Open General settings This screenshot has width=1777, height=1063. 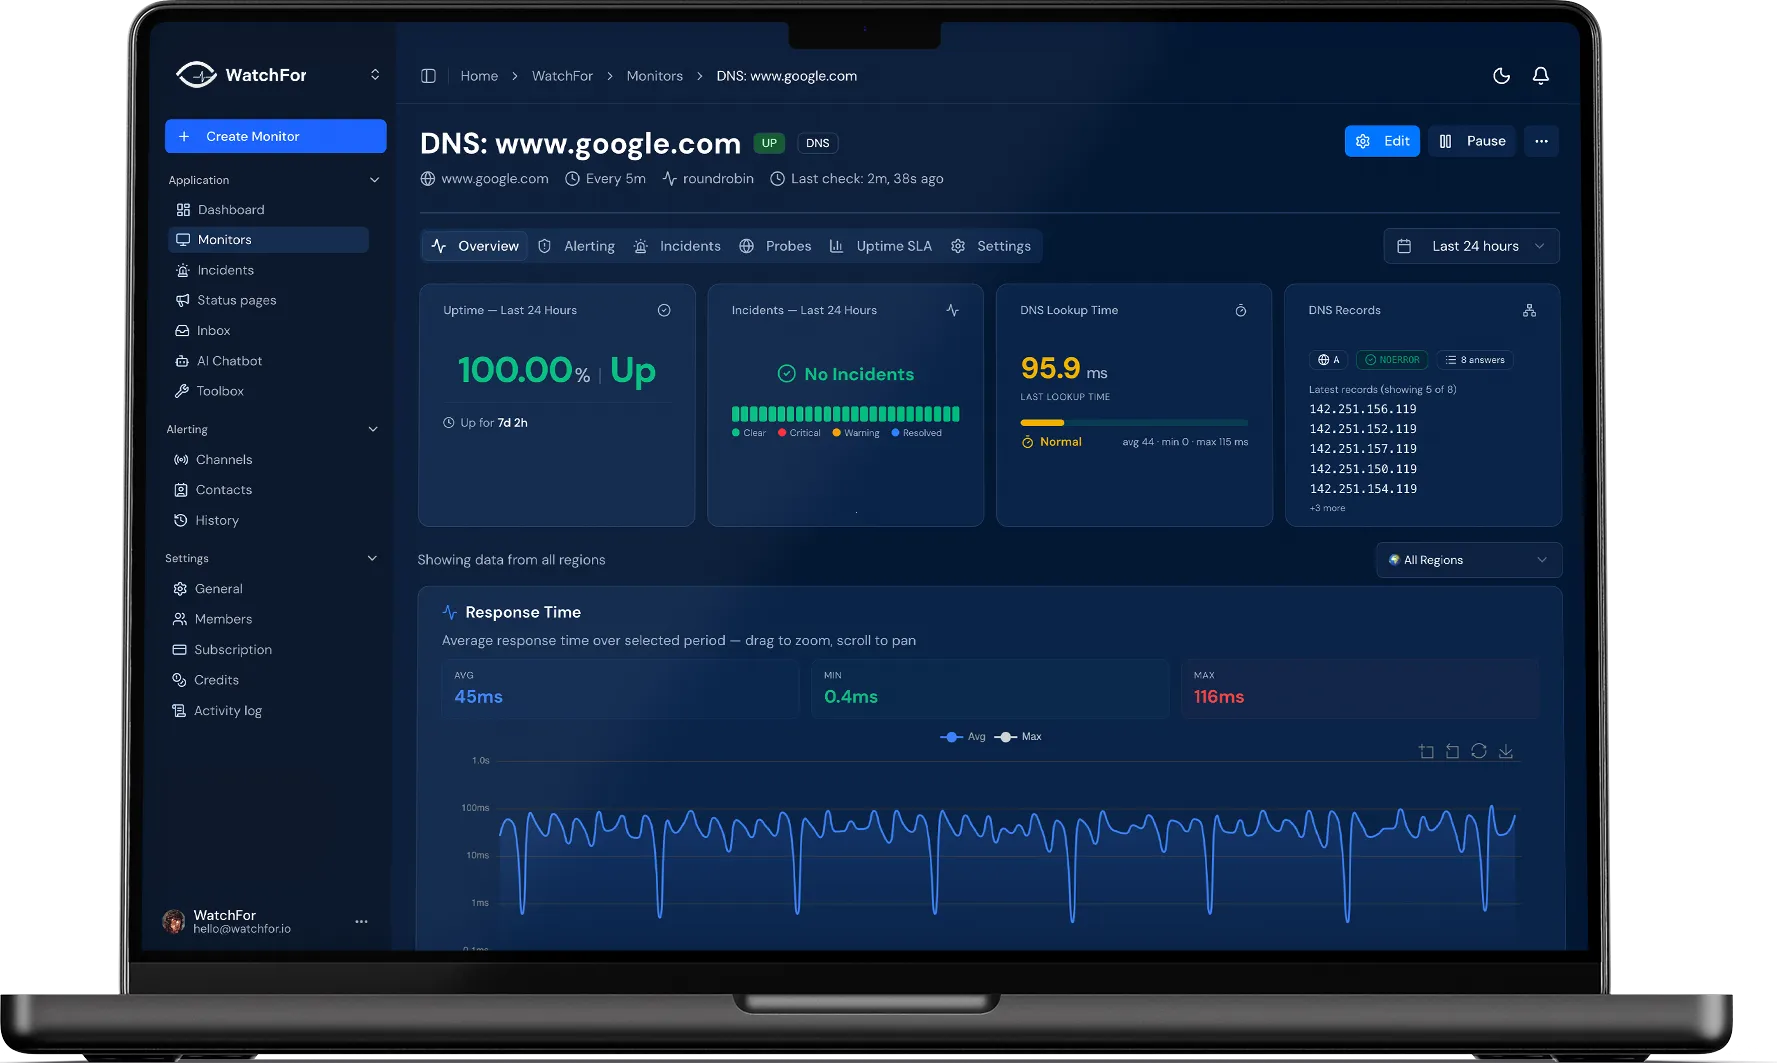tap(266, 589)
